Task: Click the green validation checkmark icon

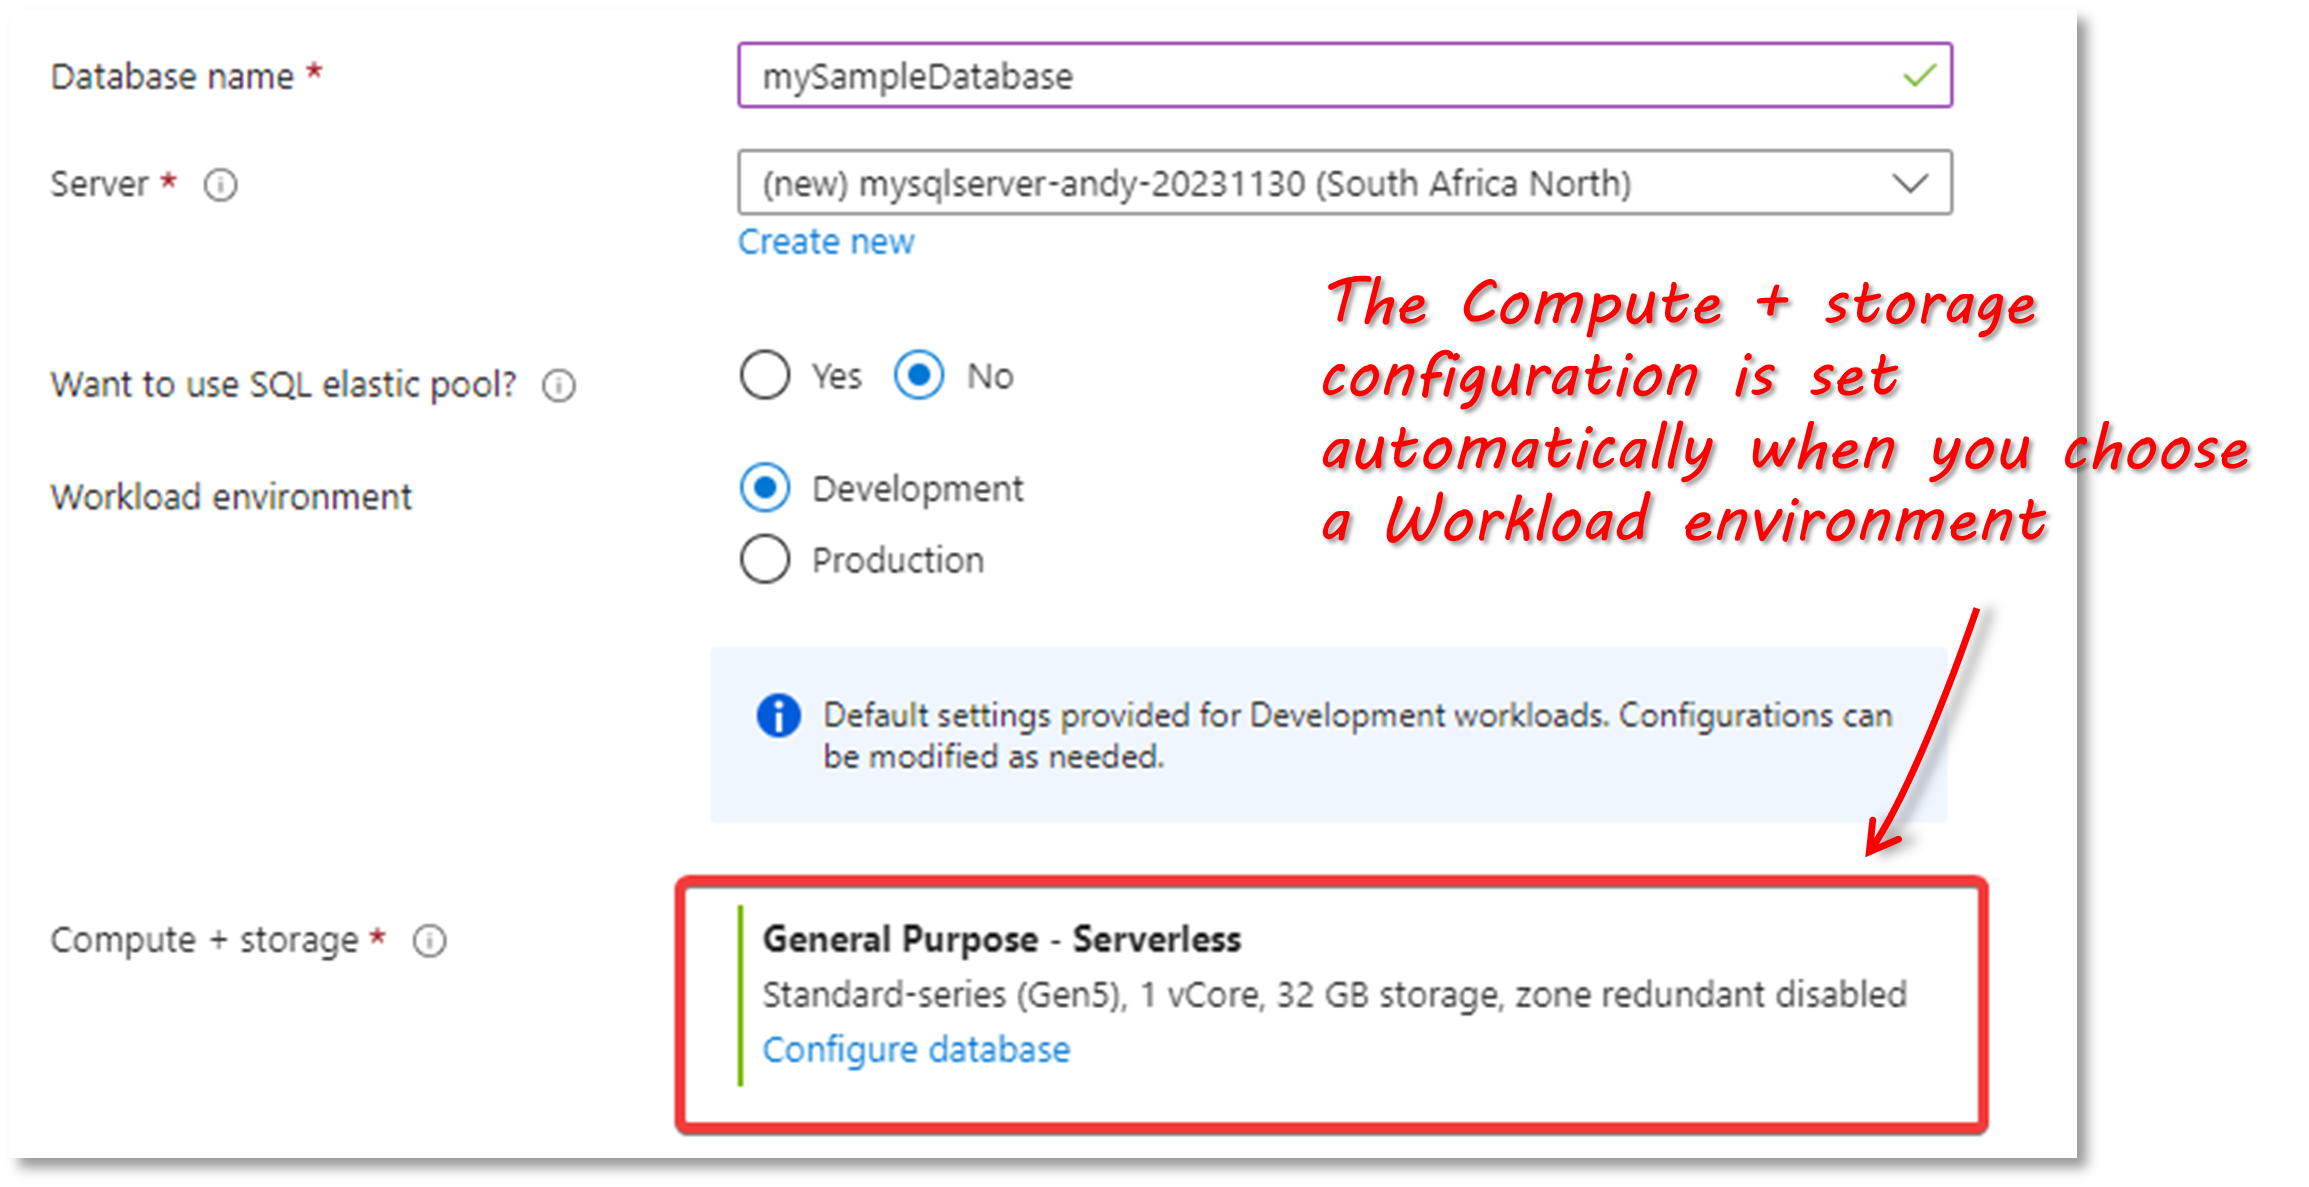Action: tap(1919, 75)
